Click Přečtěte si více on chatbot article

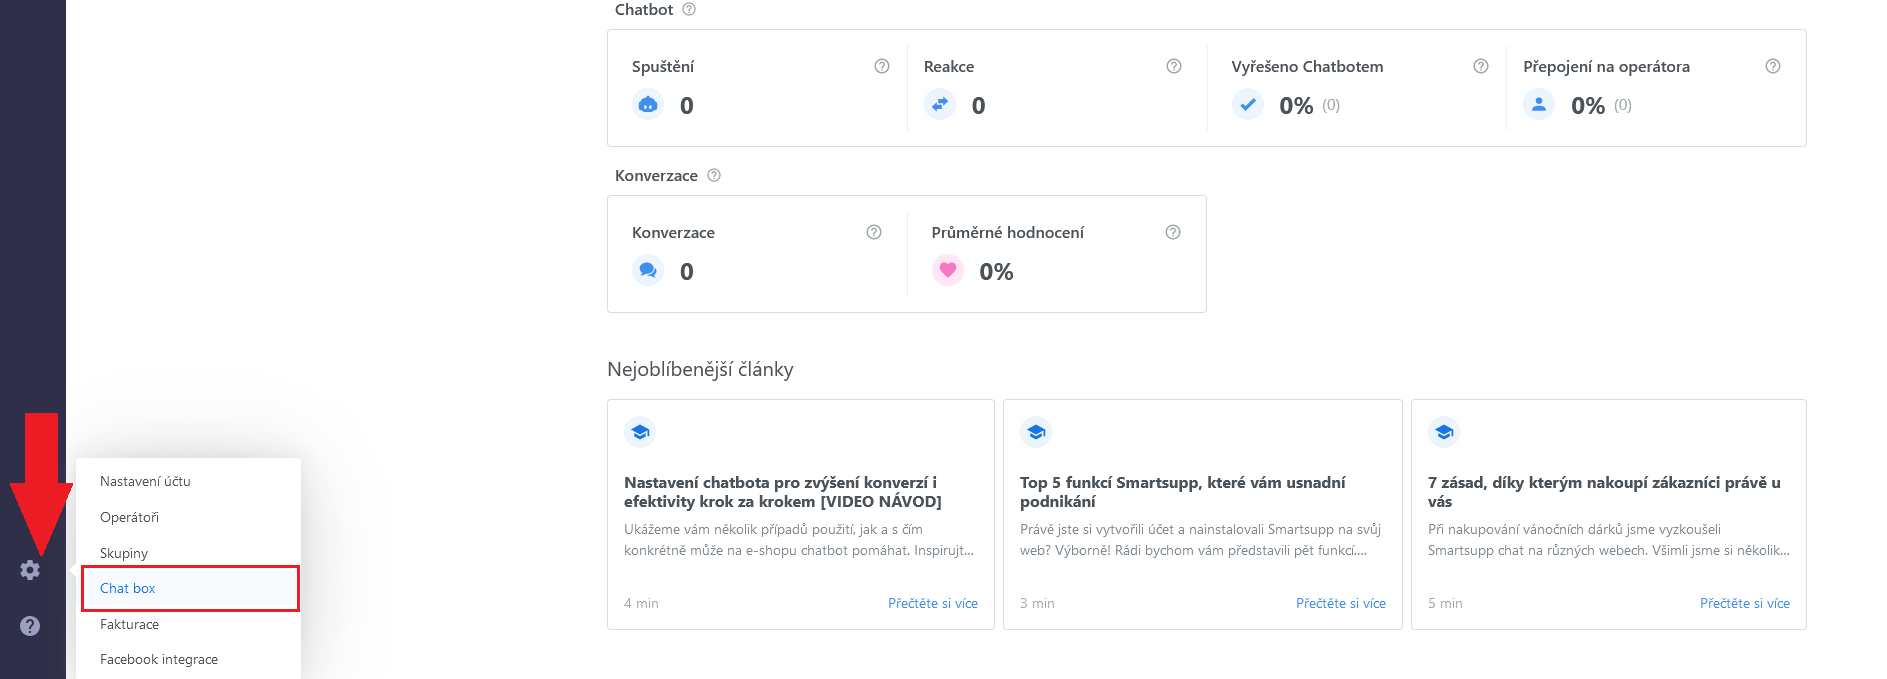(932, 603)
